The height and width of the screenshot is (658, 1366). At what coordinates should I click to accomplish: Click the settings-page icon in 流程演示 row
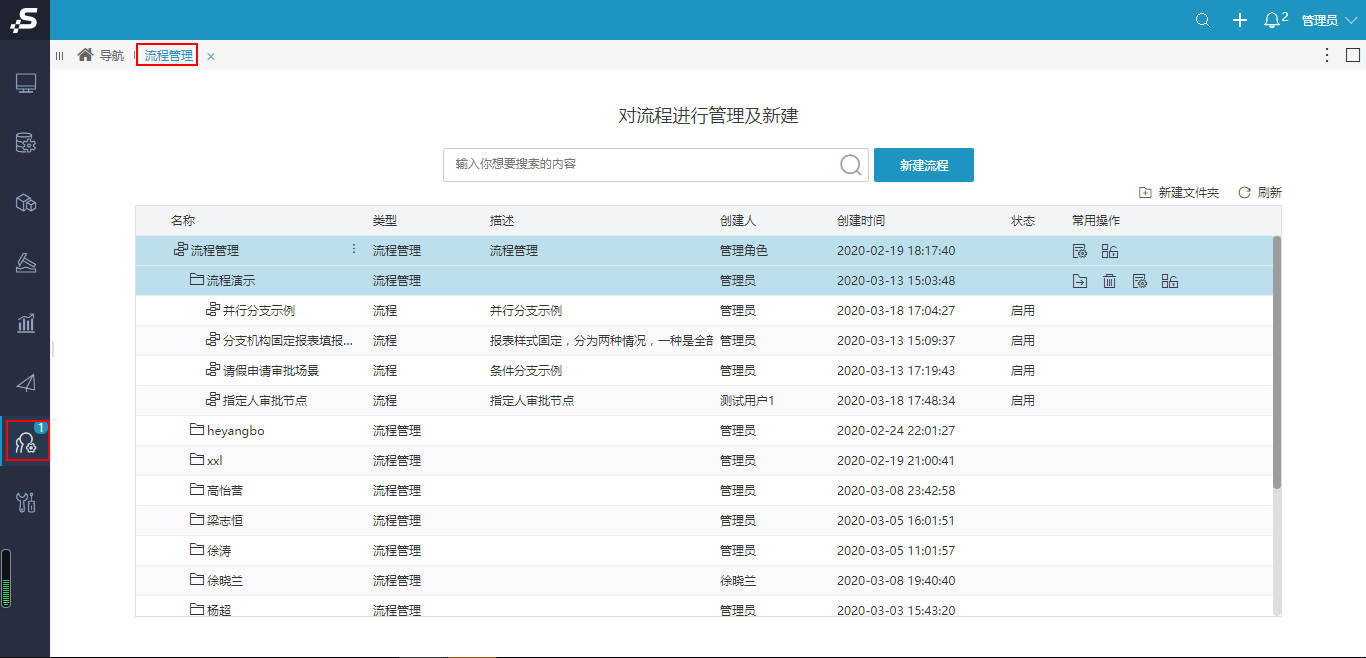pyautogui.click(x=1139, y=281)
